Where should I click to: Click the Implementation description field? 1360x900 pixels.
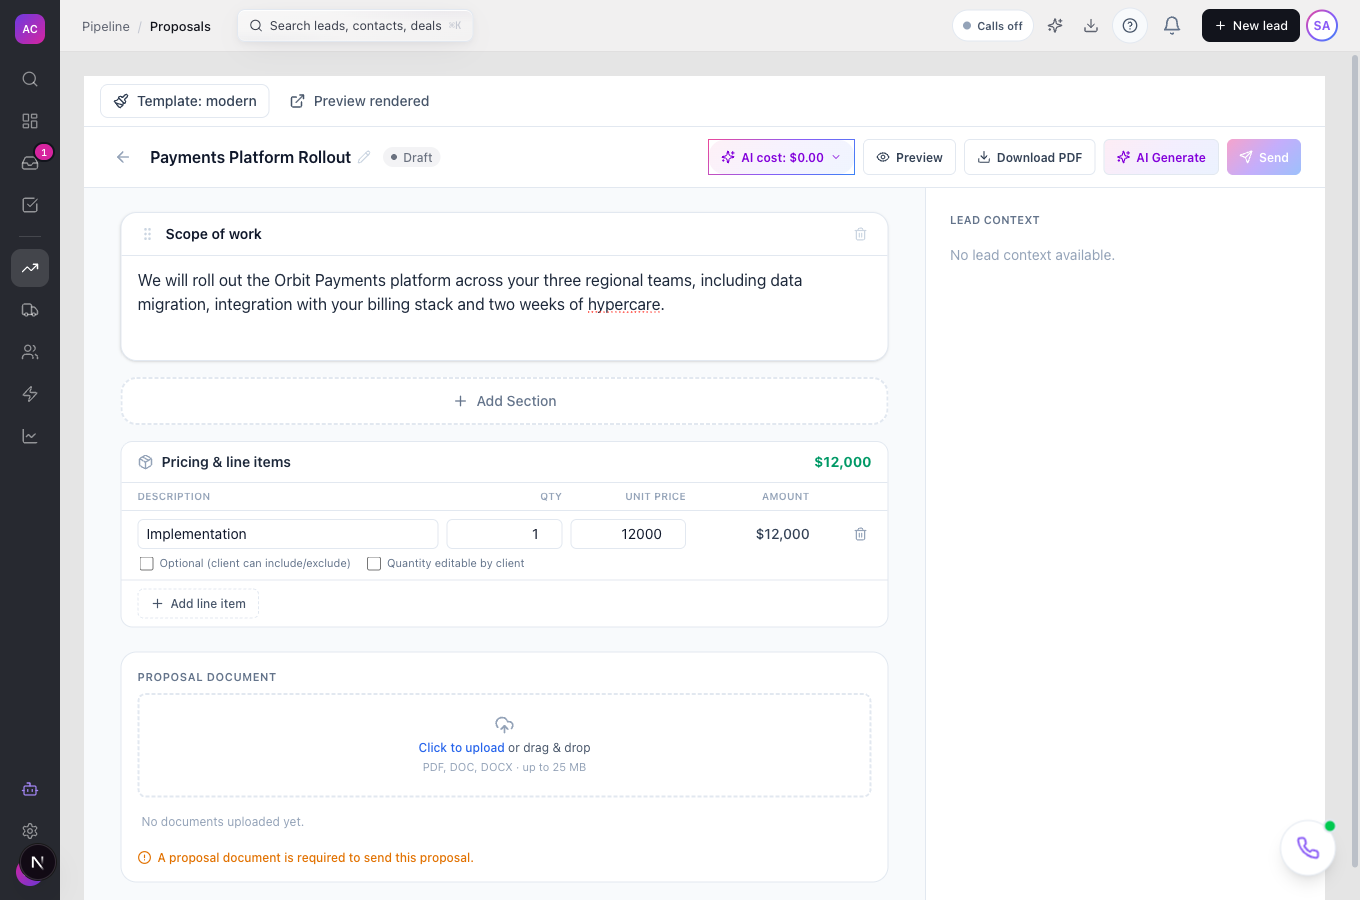click(288, 534)
